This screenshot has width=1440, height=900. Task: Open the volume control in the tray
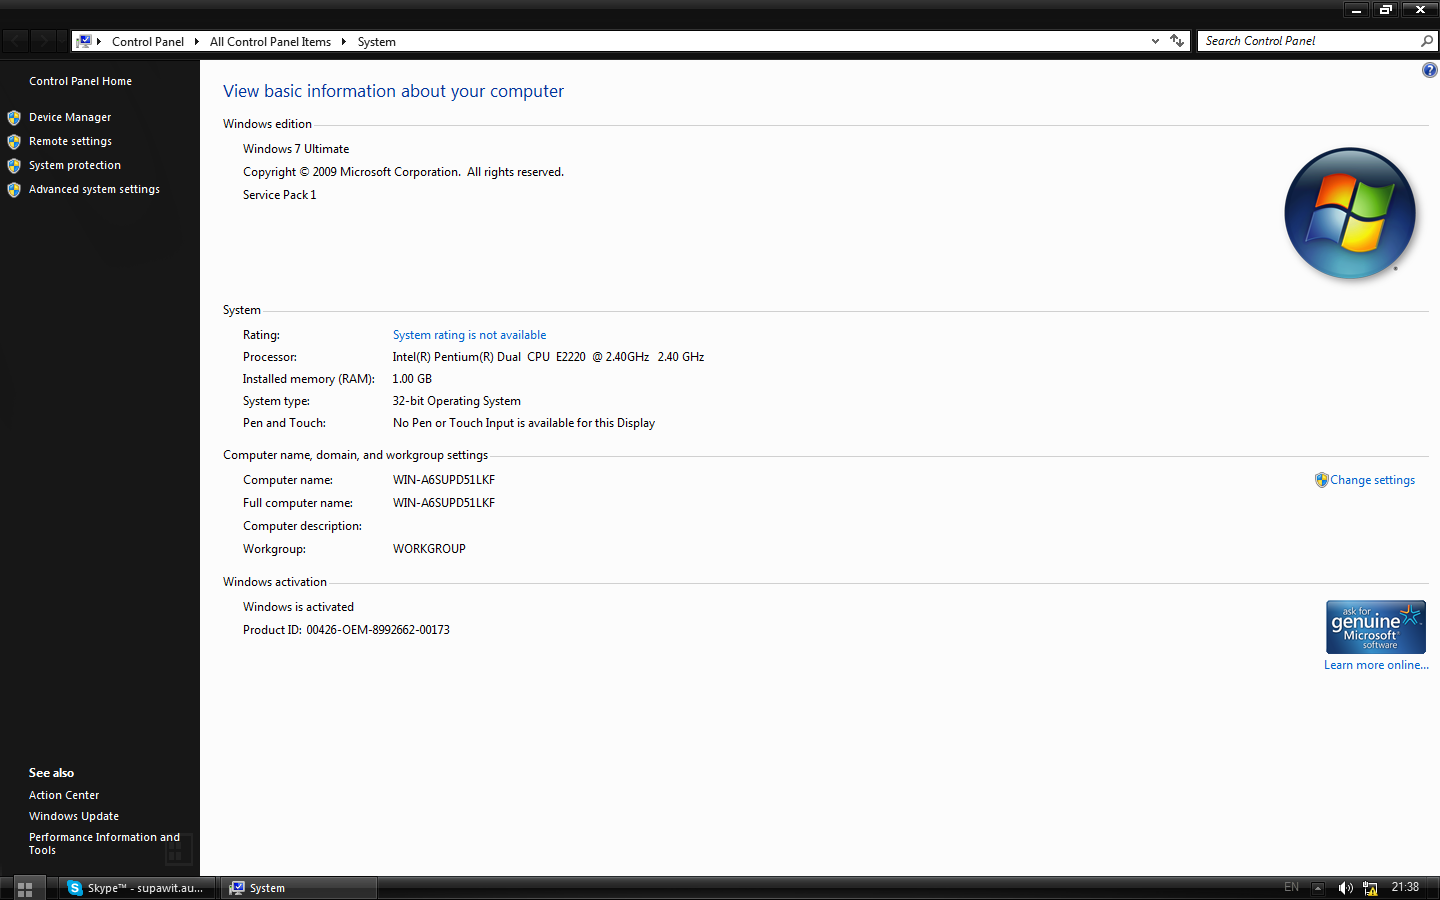pos(1345,888)
